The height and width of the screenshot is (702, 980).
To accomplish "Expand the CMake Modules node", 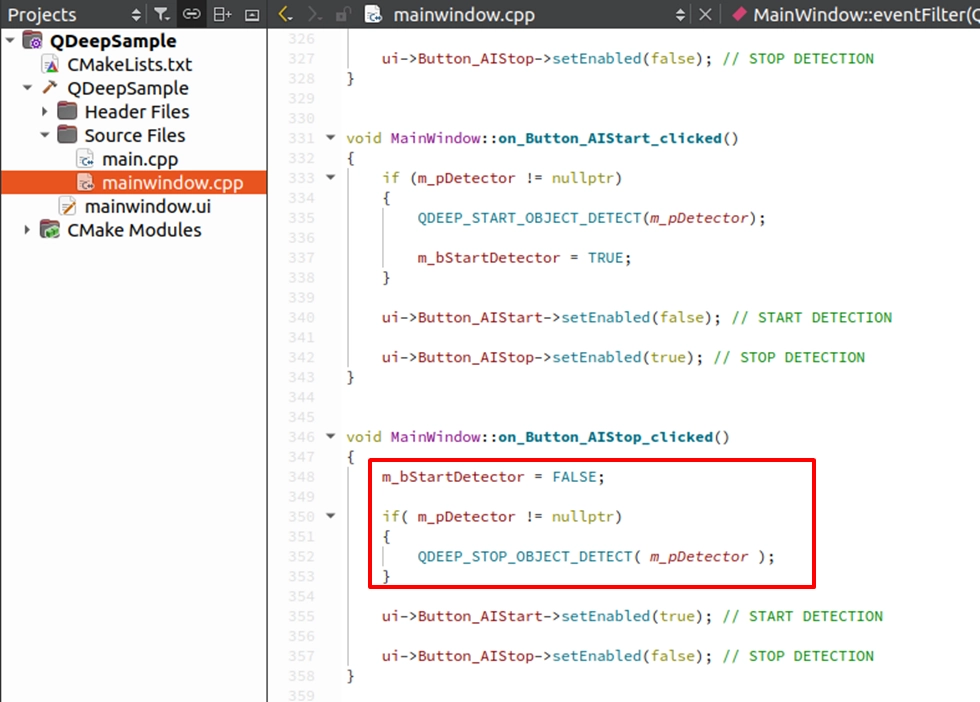I will [28, 230].
